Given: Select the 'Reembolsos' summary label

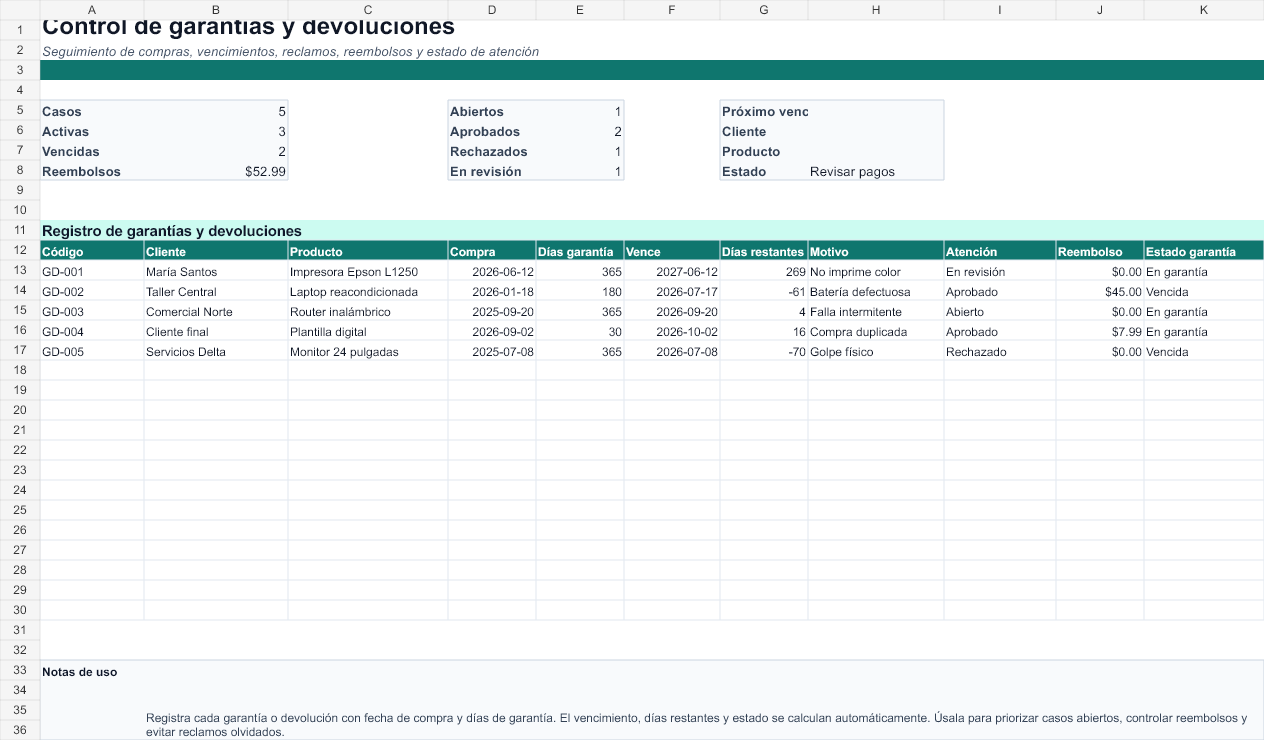Looking at the screenshot, I should [92, 171].
